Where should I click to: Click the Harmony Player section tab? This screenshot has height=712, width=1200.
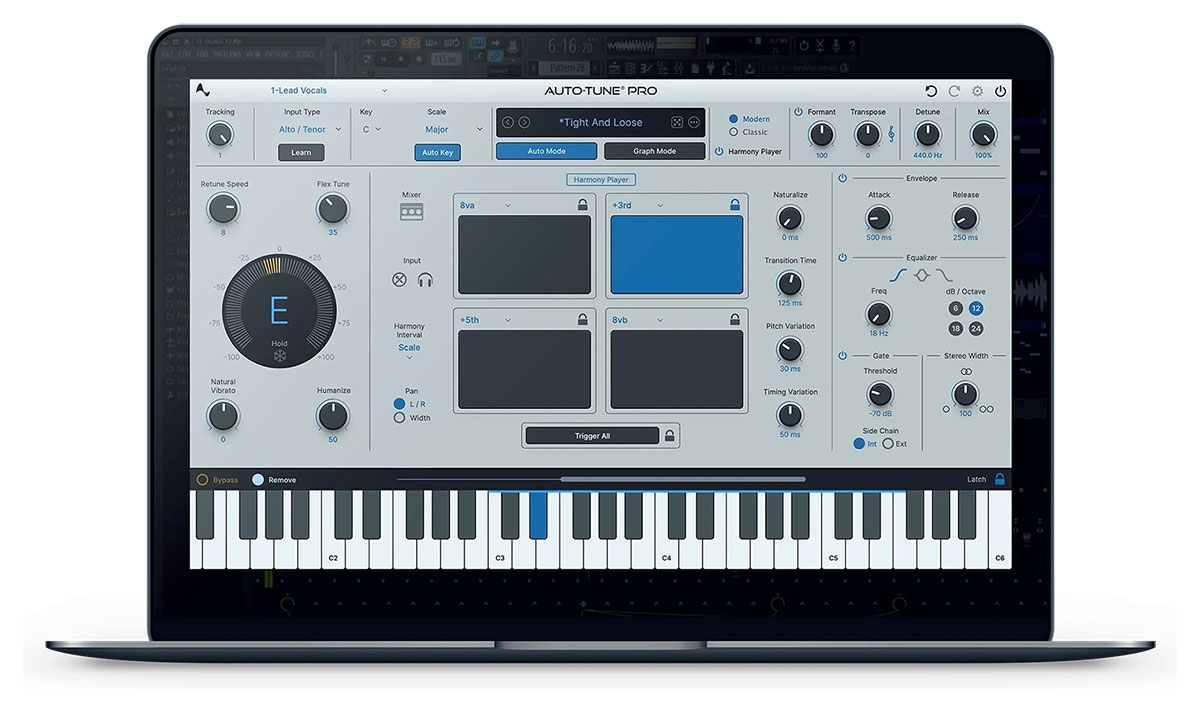pyautogui.click(x=600, y=180)
